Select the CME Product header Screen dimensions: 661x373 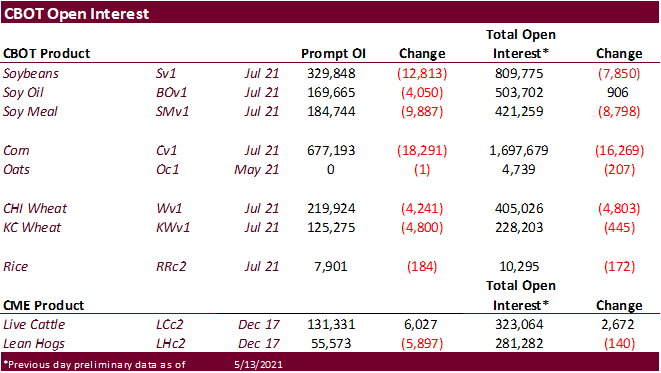(x=43, y=306)
